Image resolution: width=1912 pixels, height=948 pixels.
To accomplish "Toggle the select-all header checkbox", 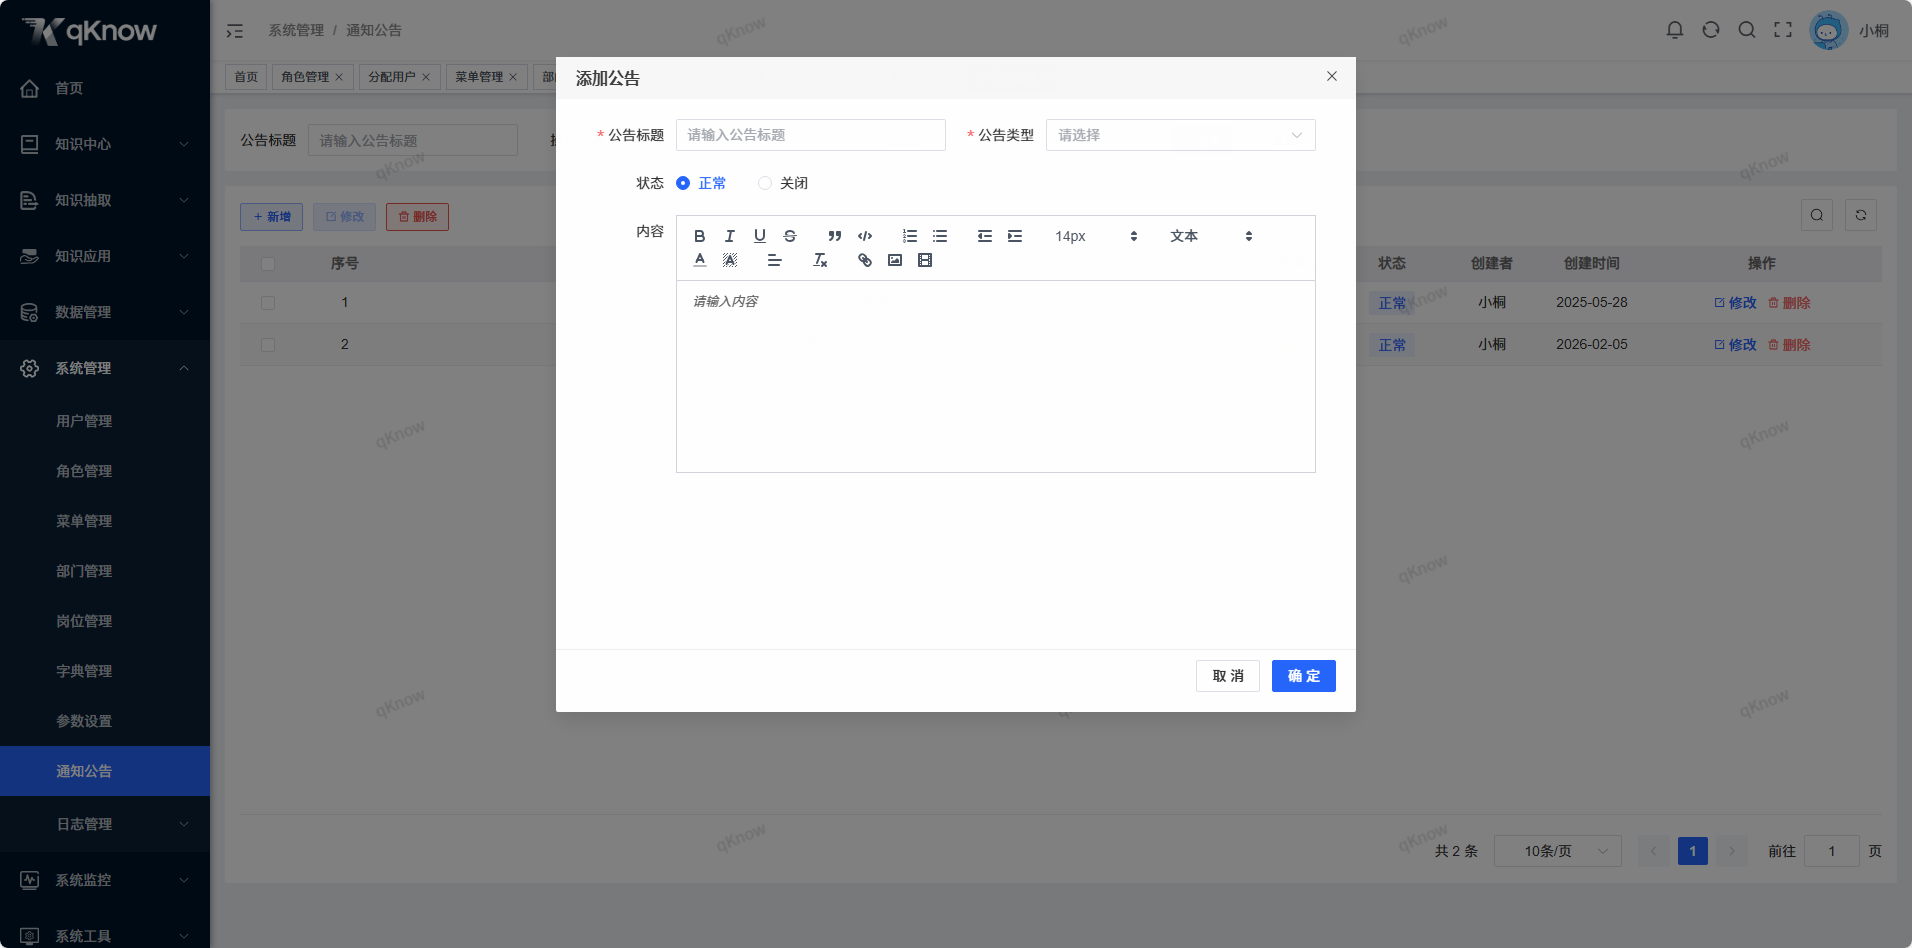I will [x=268, y=264].
